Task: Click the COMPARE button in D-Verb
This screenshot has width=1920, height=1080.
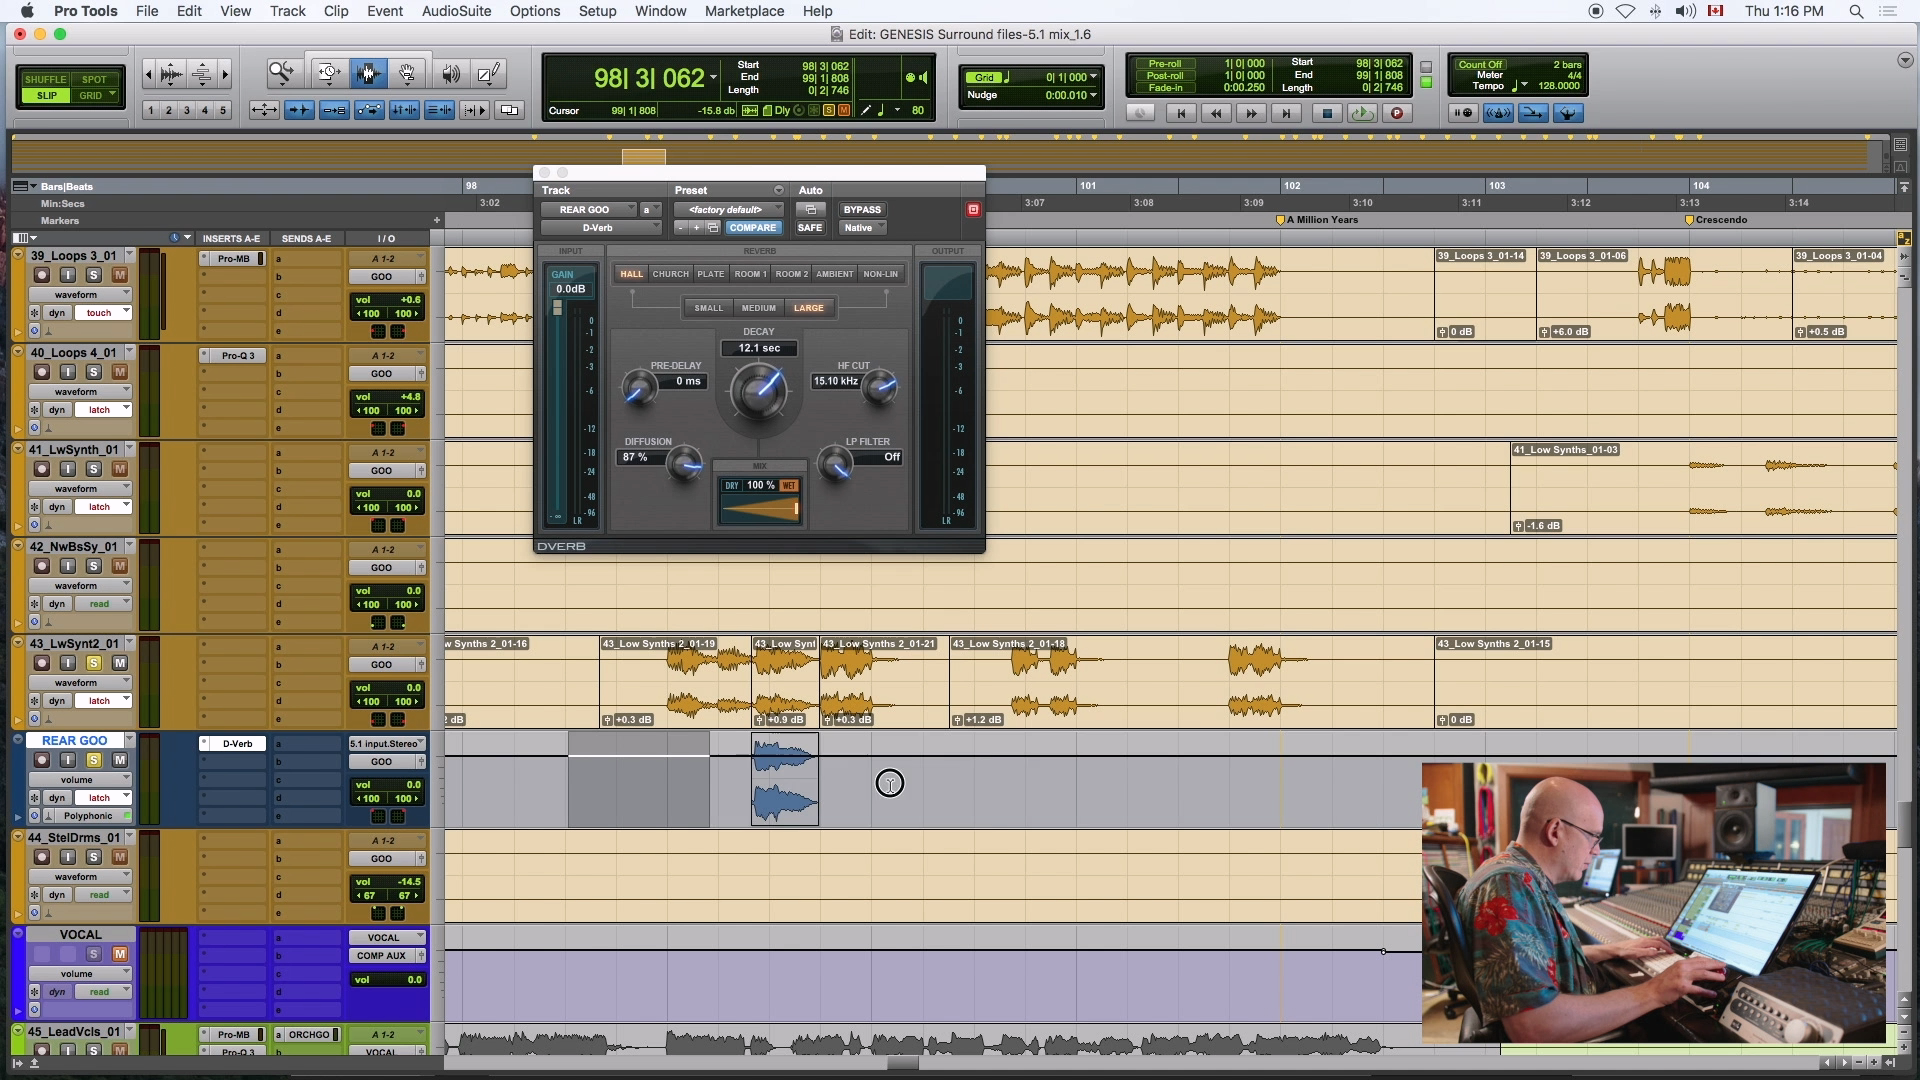Action: [x=752, y=228]
